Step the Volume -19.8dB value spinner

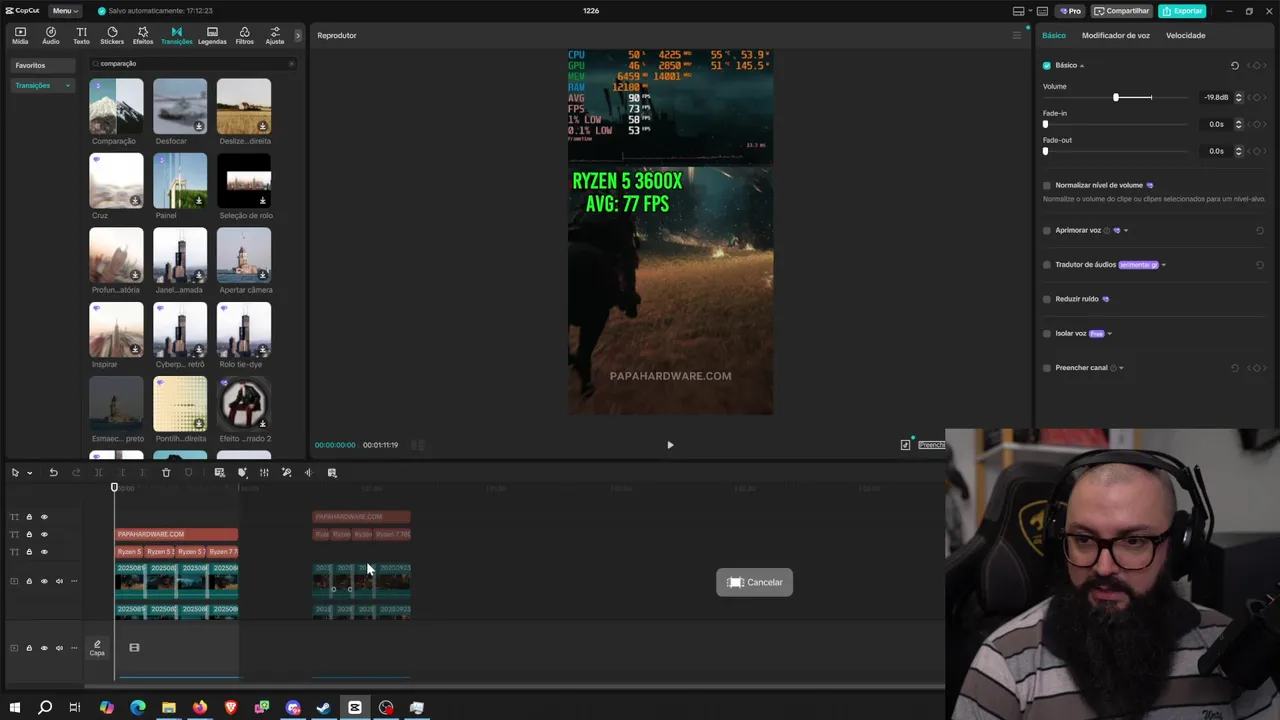(1238, 97)
